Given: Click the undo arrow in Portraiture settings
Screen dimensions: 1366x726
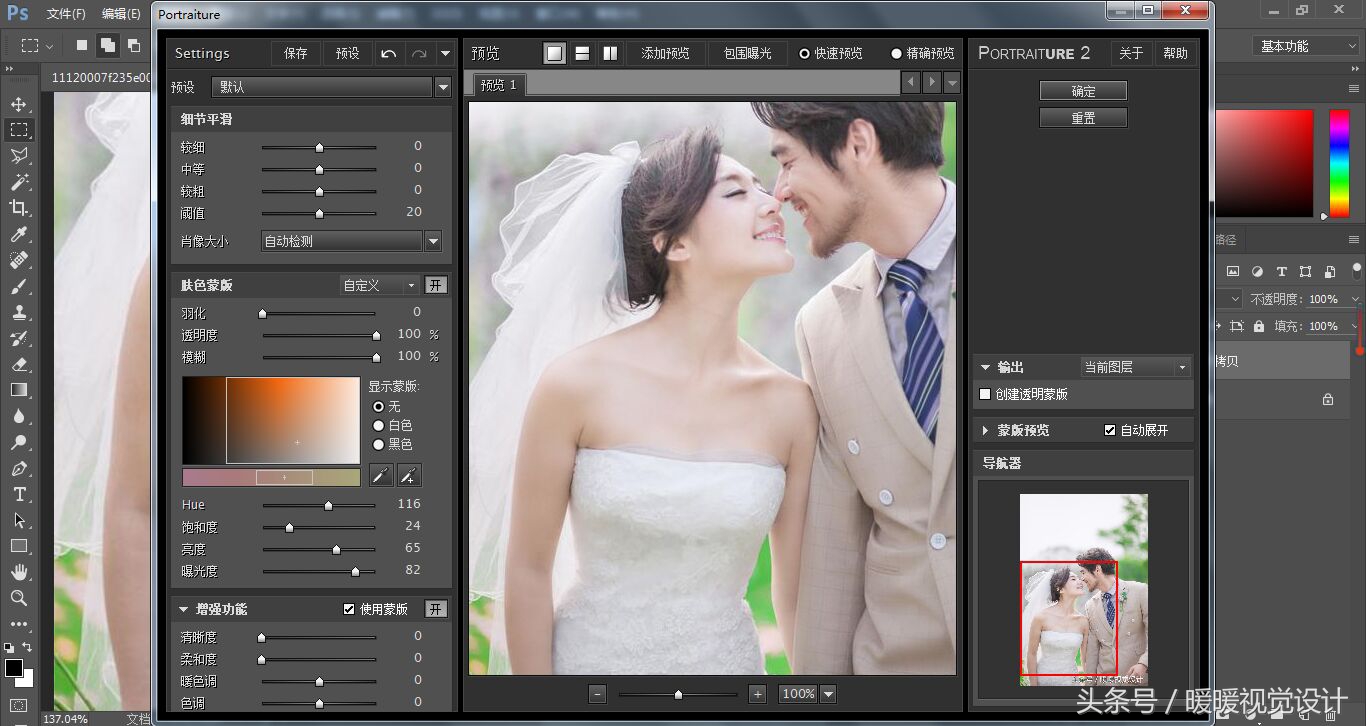Looking at the screenshot, I should (389, 54).
